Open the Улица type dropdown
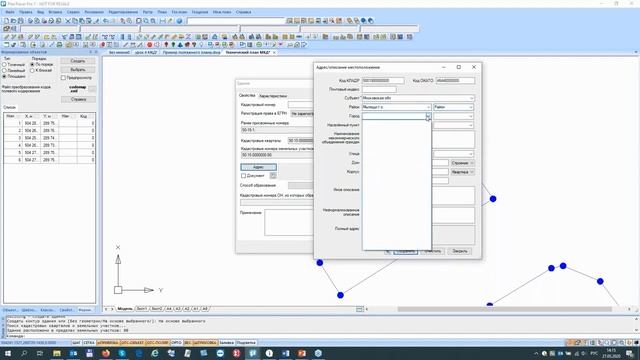This screenshot has height=360, width=640. click(471, 154)
